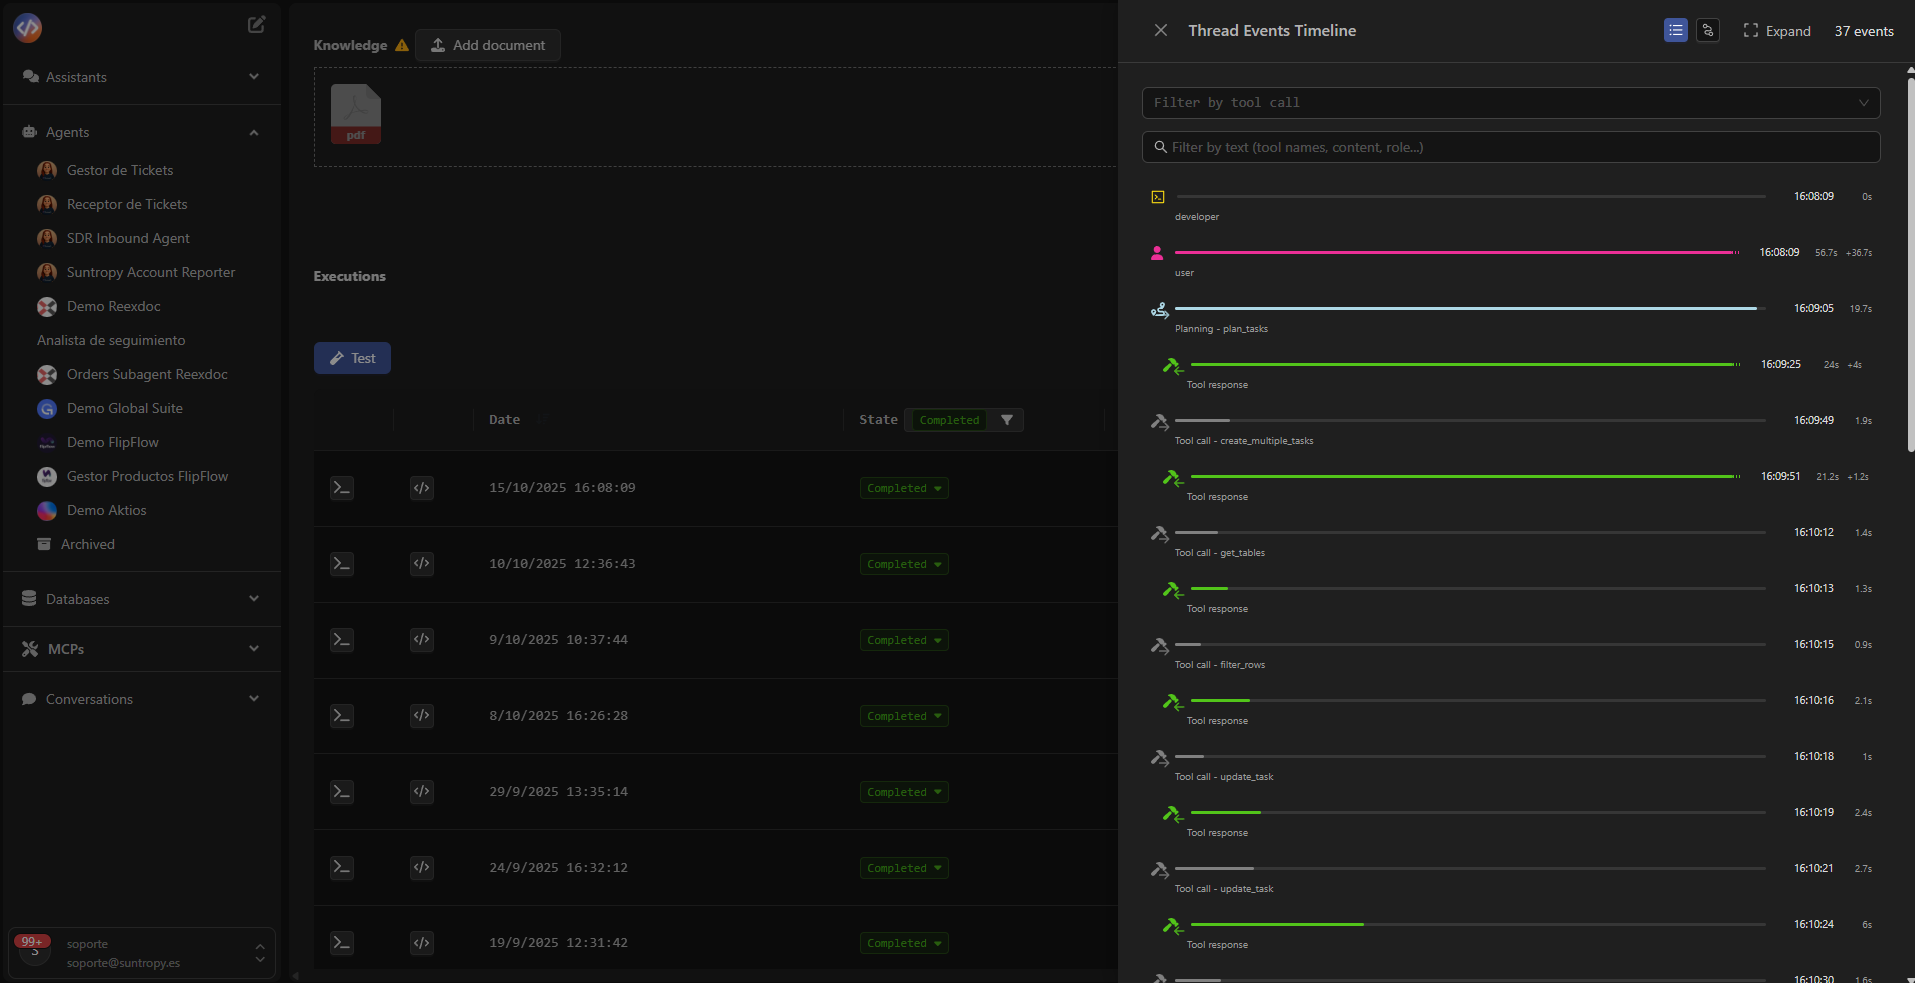Open the list view icon in Thread Events Timeline
The height and width of the screenshot is (983, 1915).
pyautogui.click(x=1675, y=30)
